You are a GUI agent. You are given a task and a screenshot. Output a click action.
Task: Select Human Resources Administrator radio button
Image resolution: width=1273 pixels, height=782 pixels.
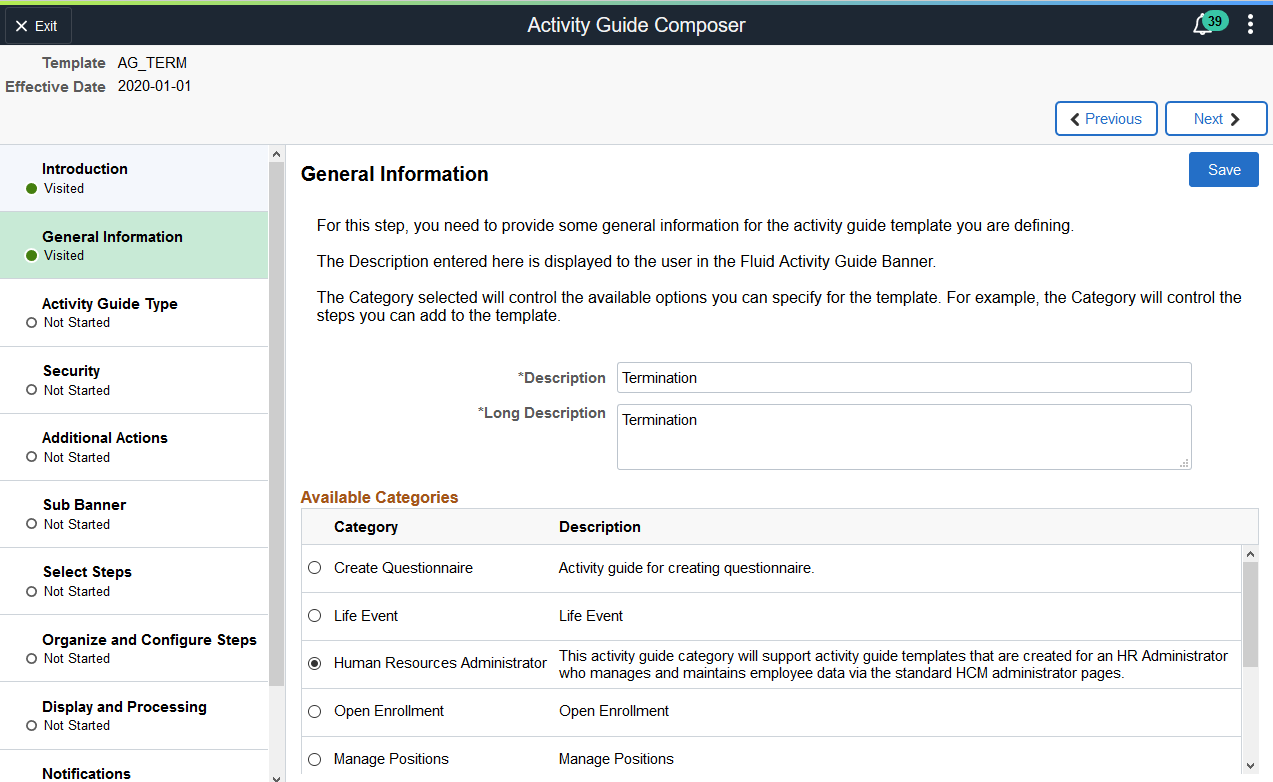point(315,664)
